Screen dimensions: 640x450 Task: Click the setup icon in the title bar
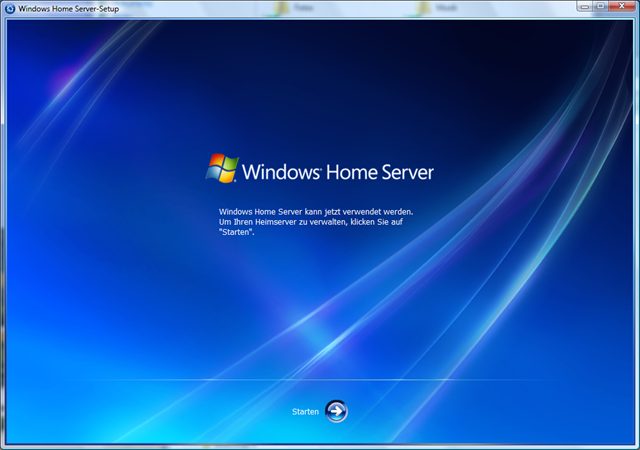[10, 9]
